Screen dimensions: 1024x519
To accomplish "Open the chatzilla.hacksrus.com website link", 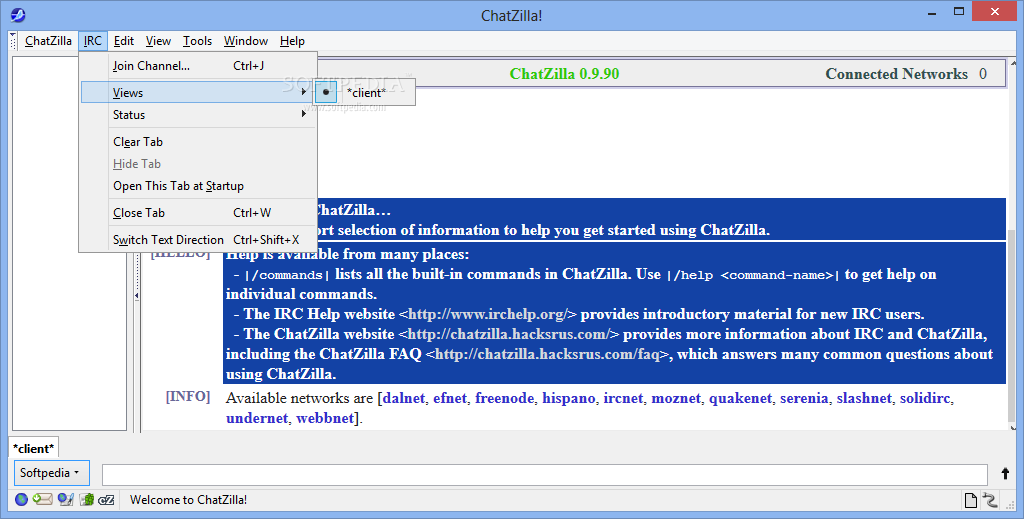I will point(509,335).
